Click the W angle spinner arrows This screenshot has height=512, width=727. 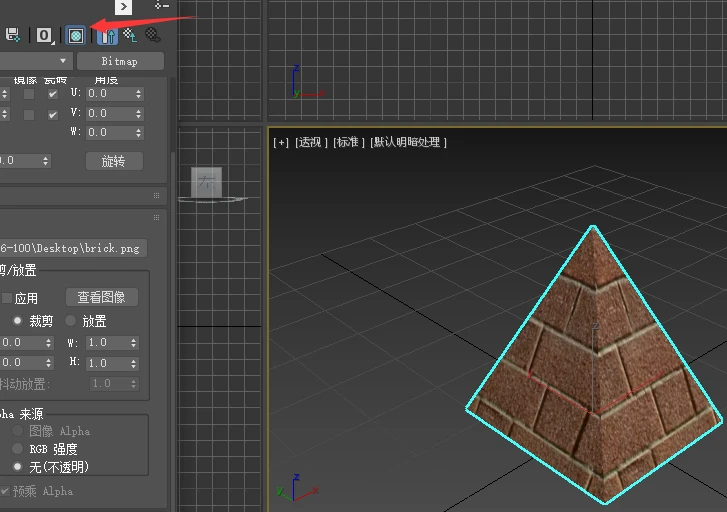tap(139, 133)
